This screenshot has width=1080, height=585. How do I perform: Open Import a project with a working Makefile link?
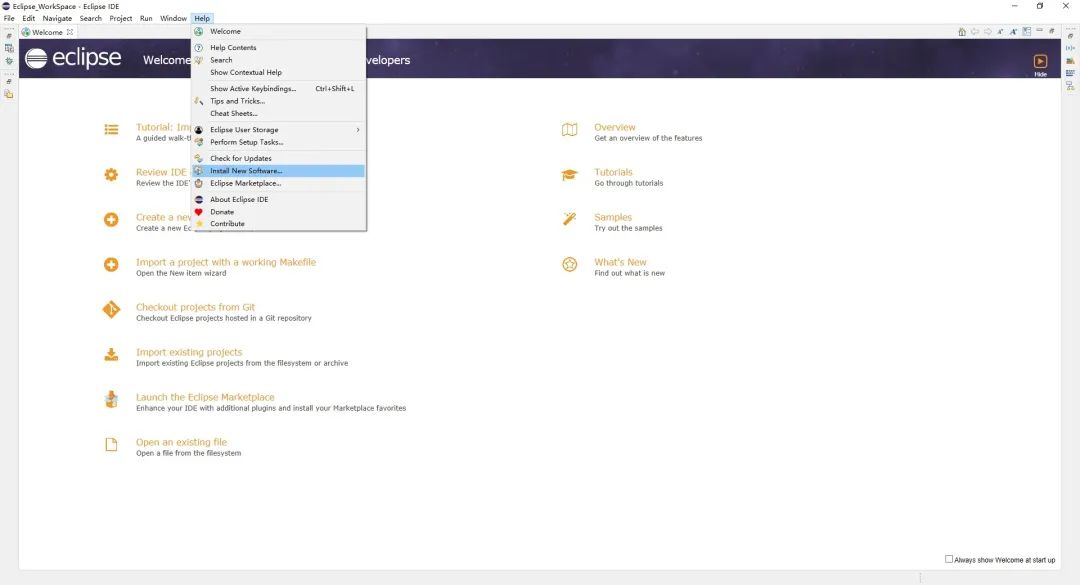226,262
